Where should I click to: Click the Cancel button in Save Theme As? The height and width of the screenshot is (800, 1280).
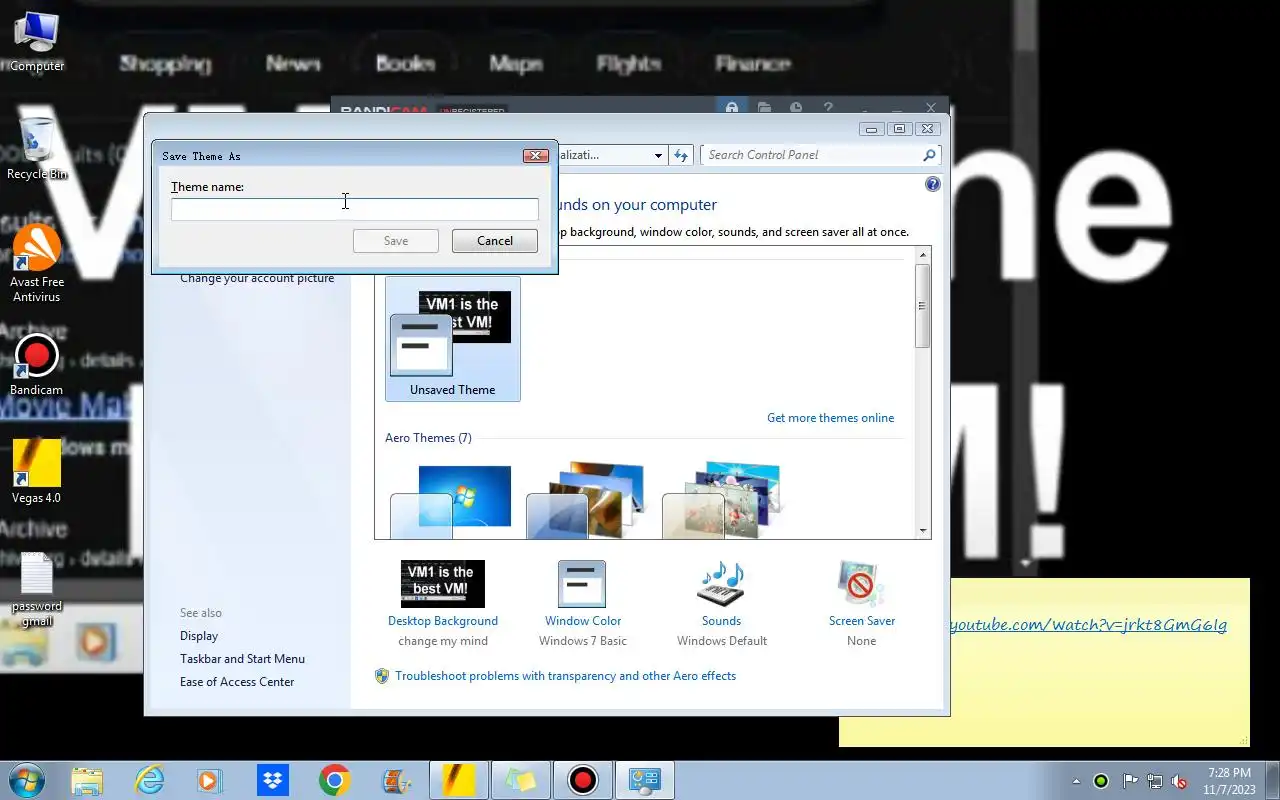495,241
